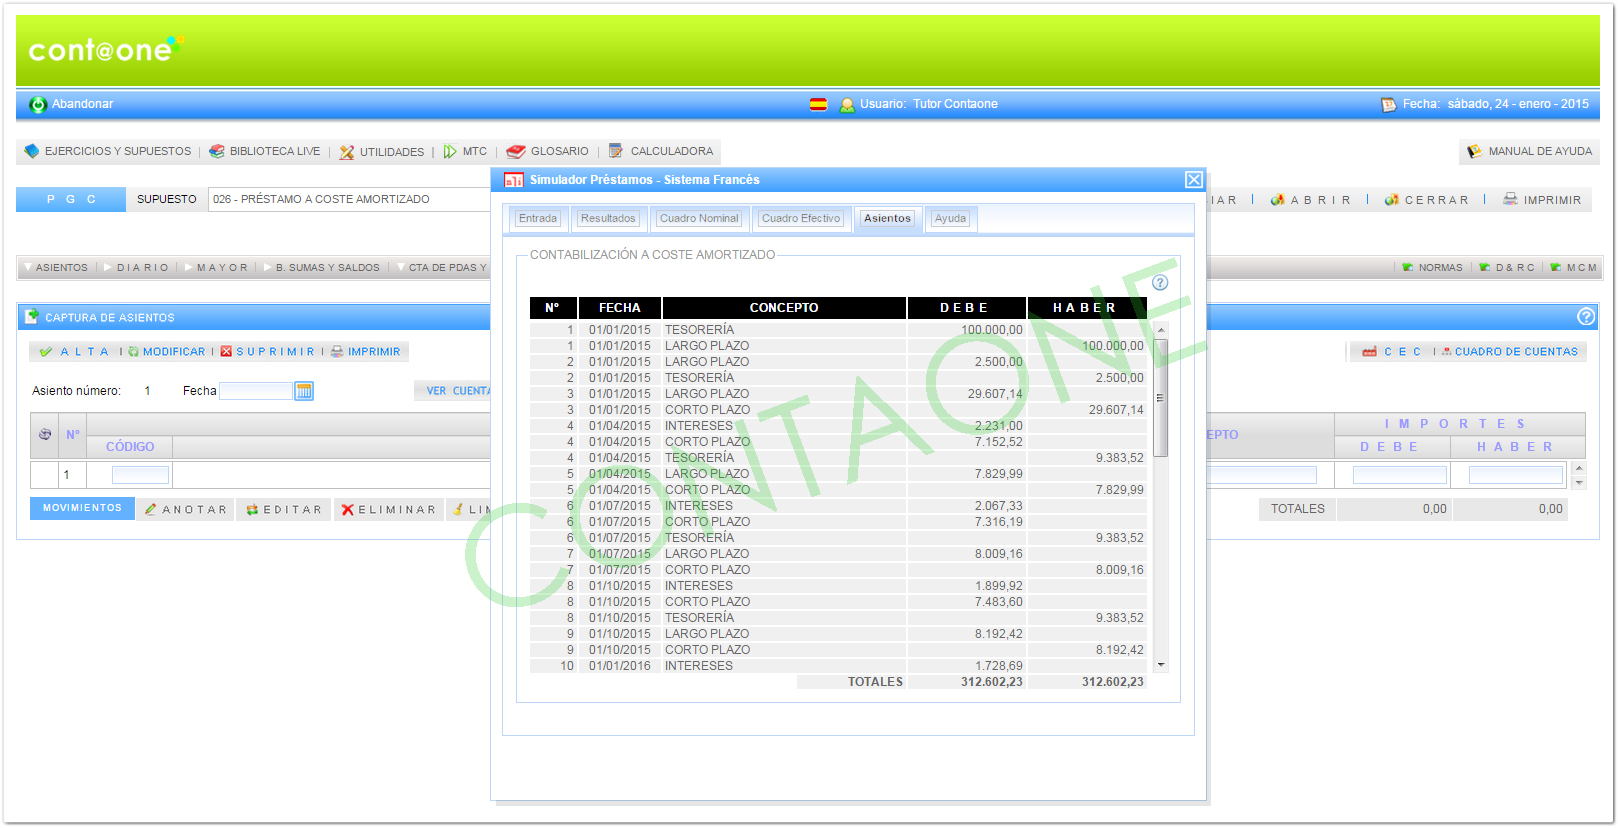Click CERRAR button
1619x828 pixels.
coord(1427,200)
